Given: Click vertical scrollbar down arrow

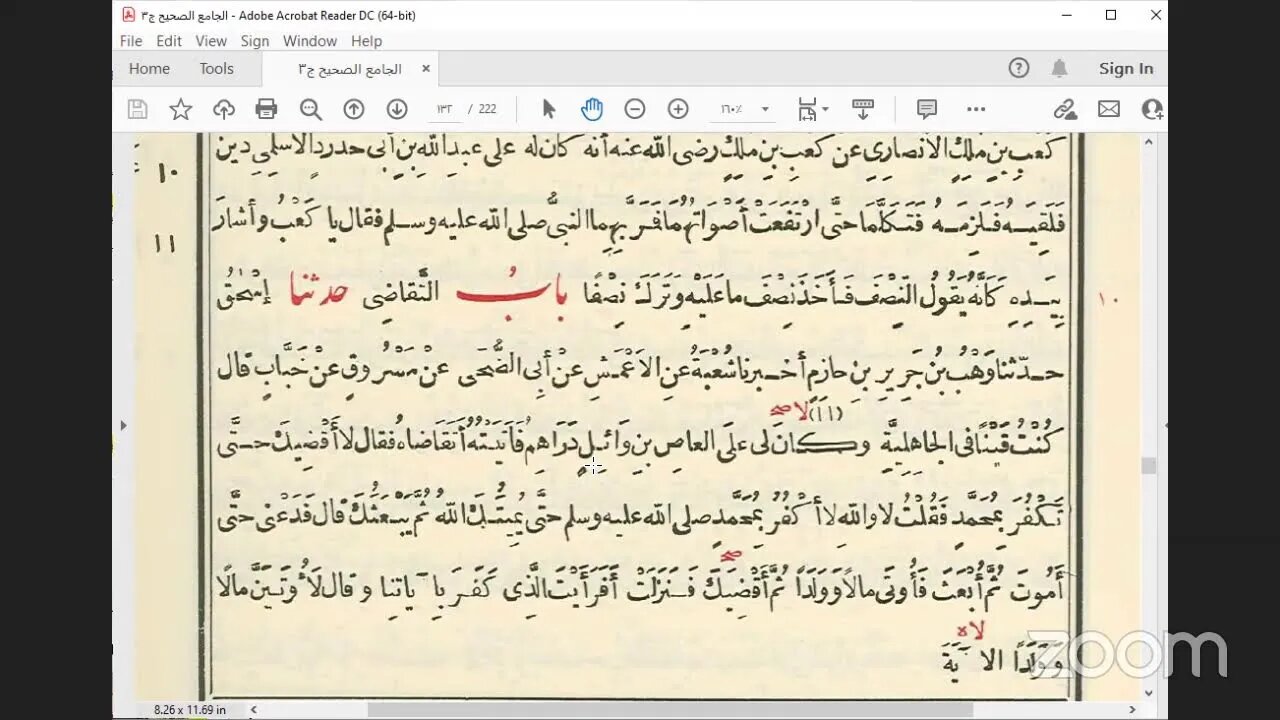Looking at the screenshot, I should coord(1149,693).
